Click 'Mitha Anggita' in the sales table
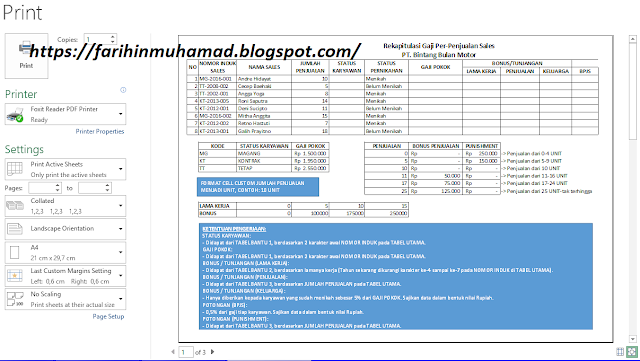Image resolution: width=640 pixels, height=361 pixels. tap(254, 116)
